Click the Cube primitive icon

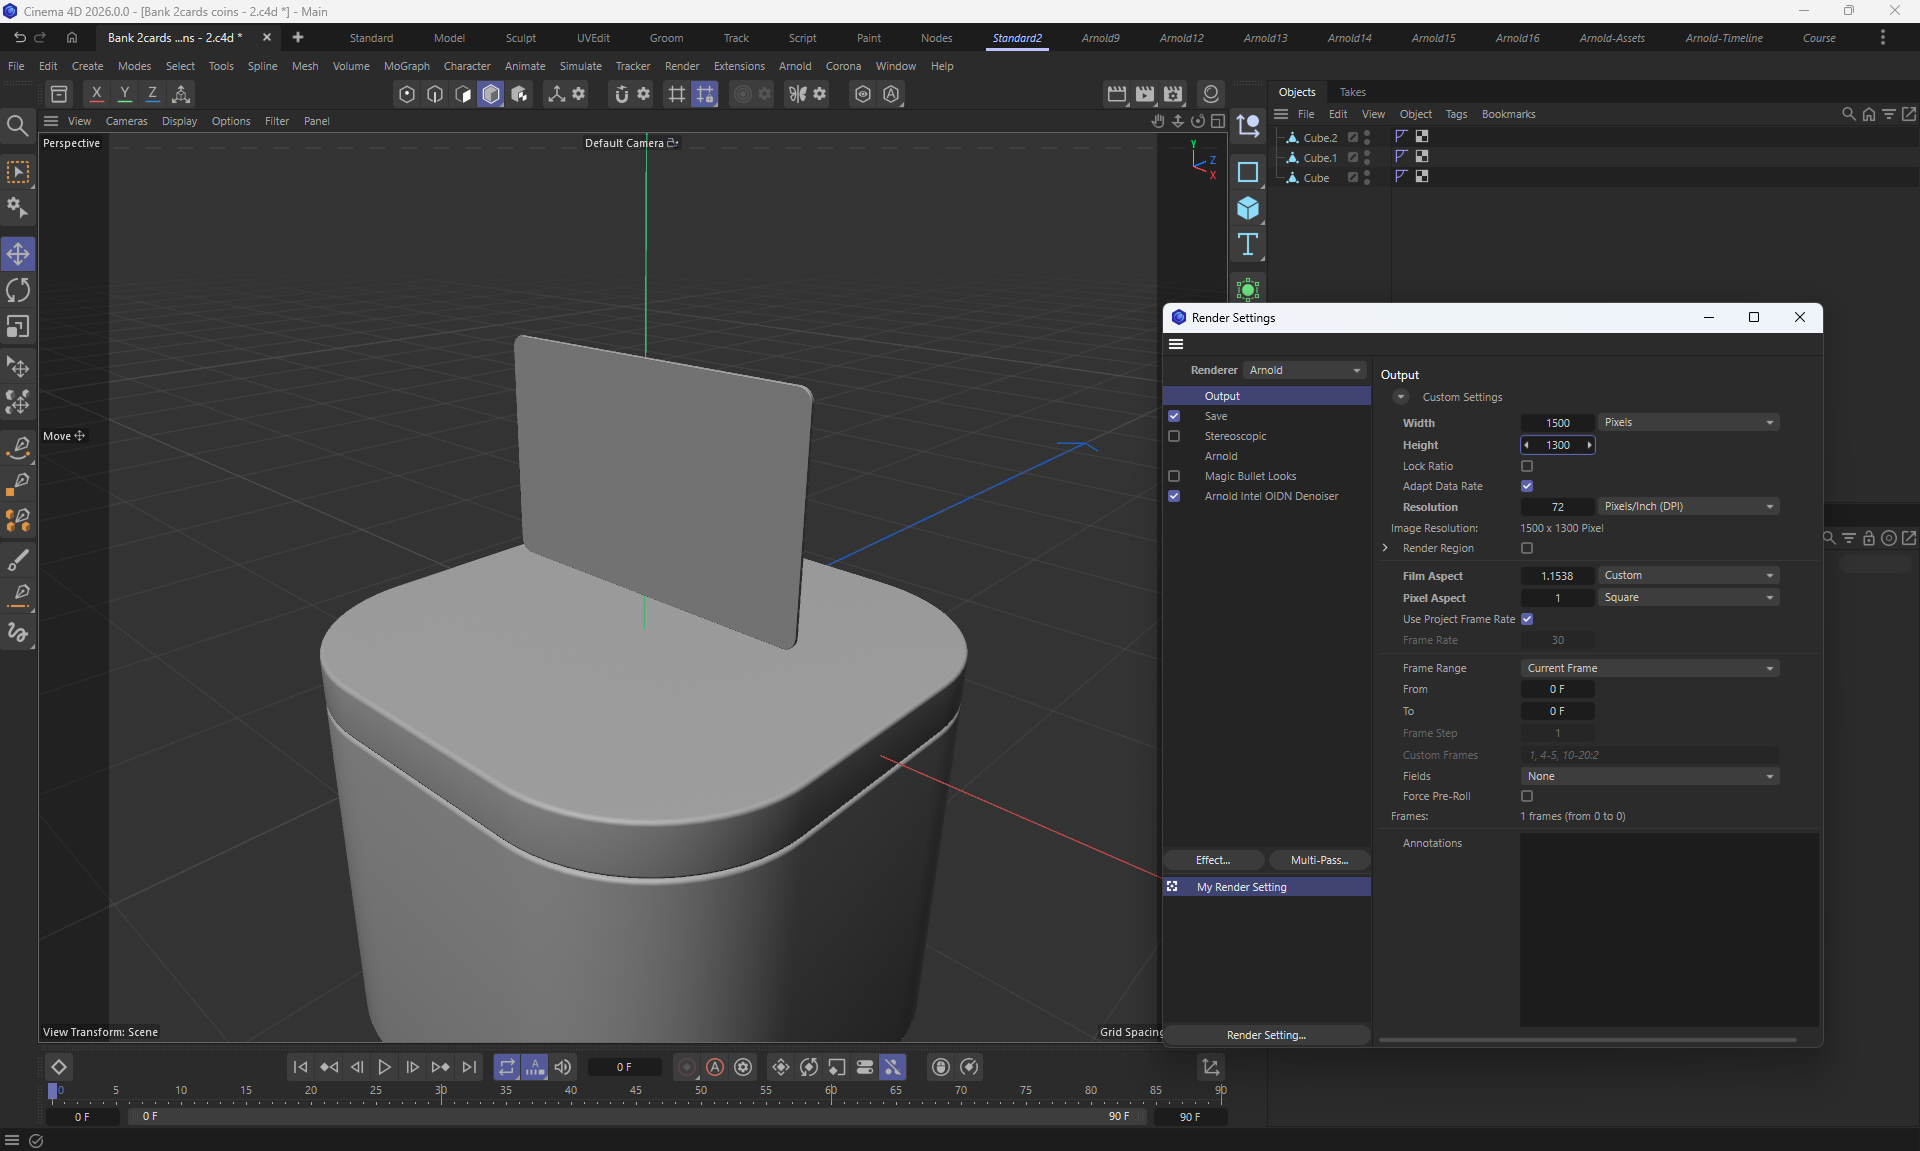pyautogui.click(x=1247, y=208)
